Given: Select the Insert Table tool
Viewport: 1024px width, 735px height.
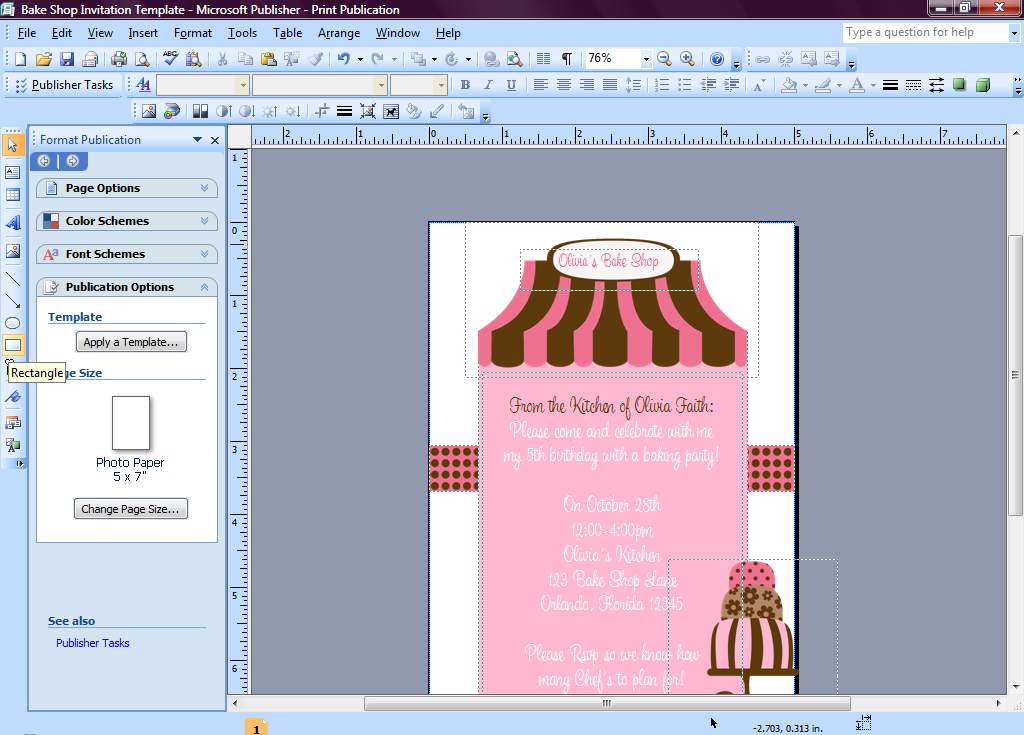Looking at the screenshot, I should click(12, 195).
